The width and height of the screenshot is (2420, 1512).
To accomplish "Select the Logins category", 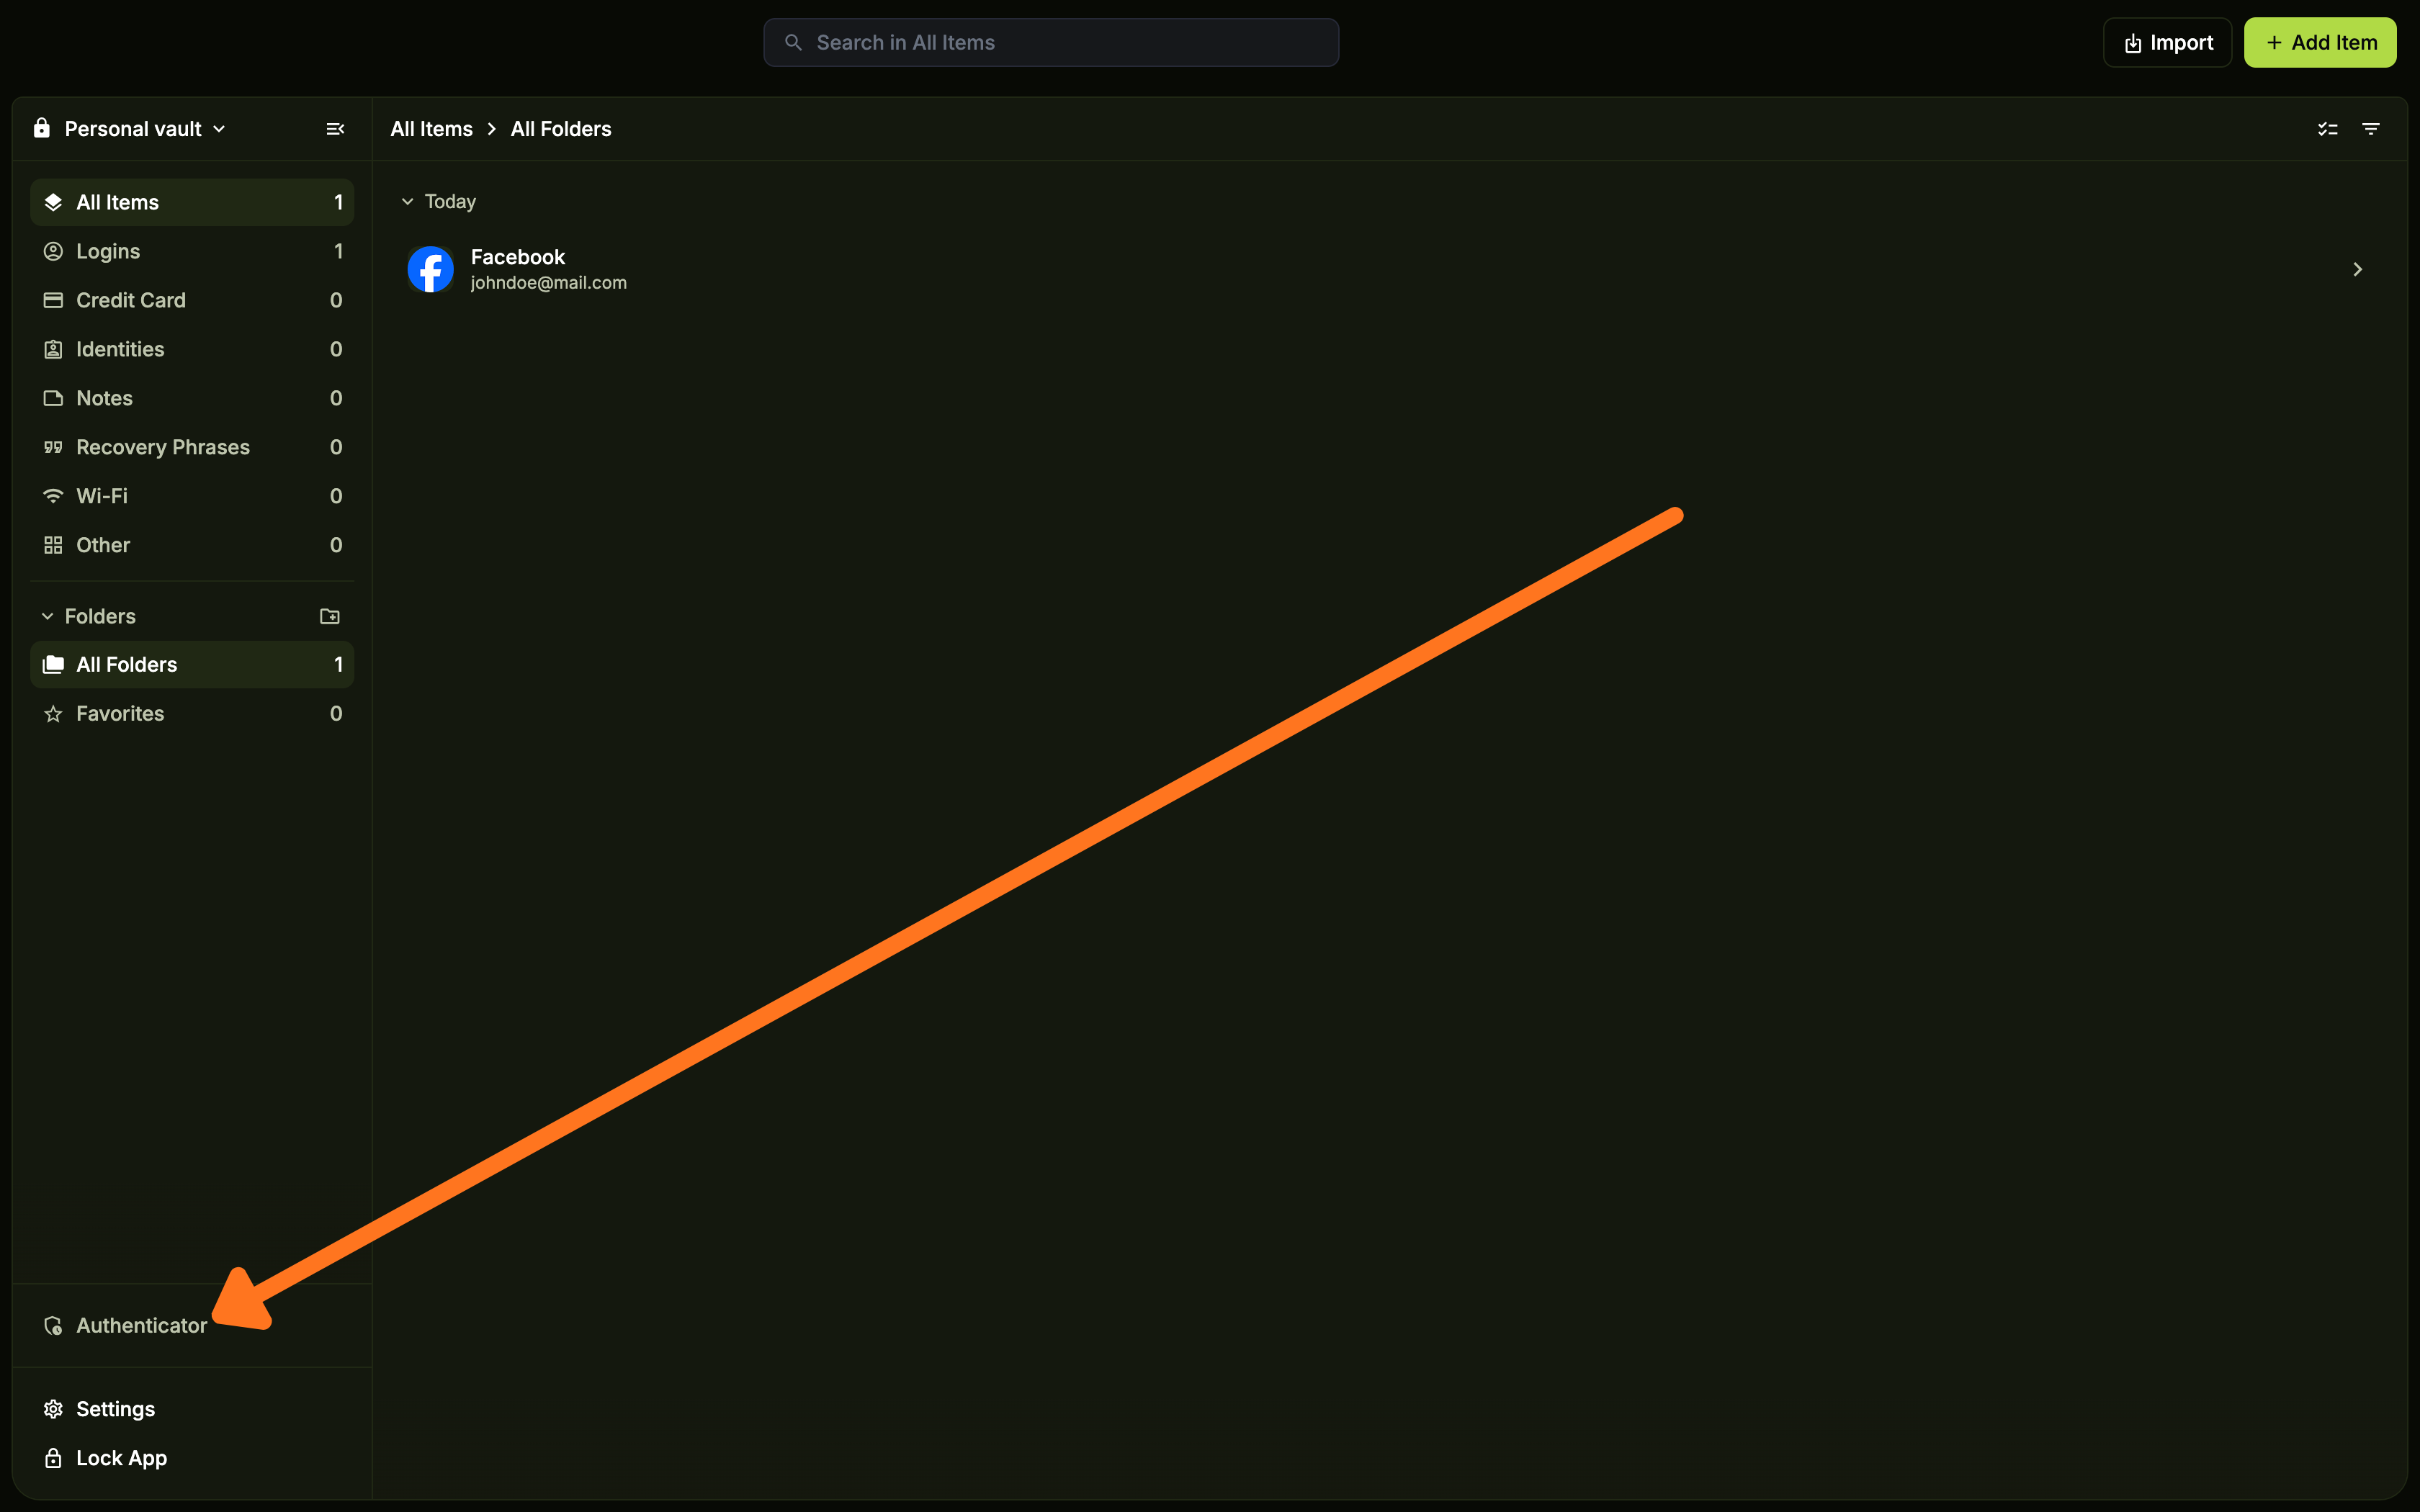I will [192, 252].
